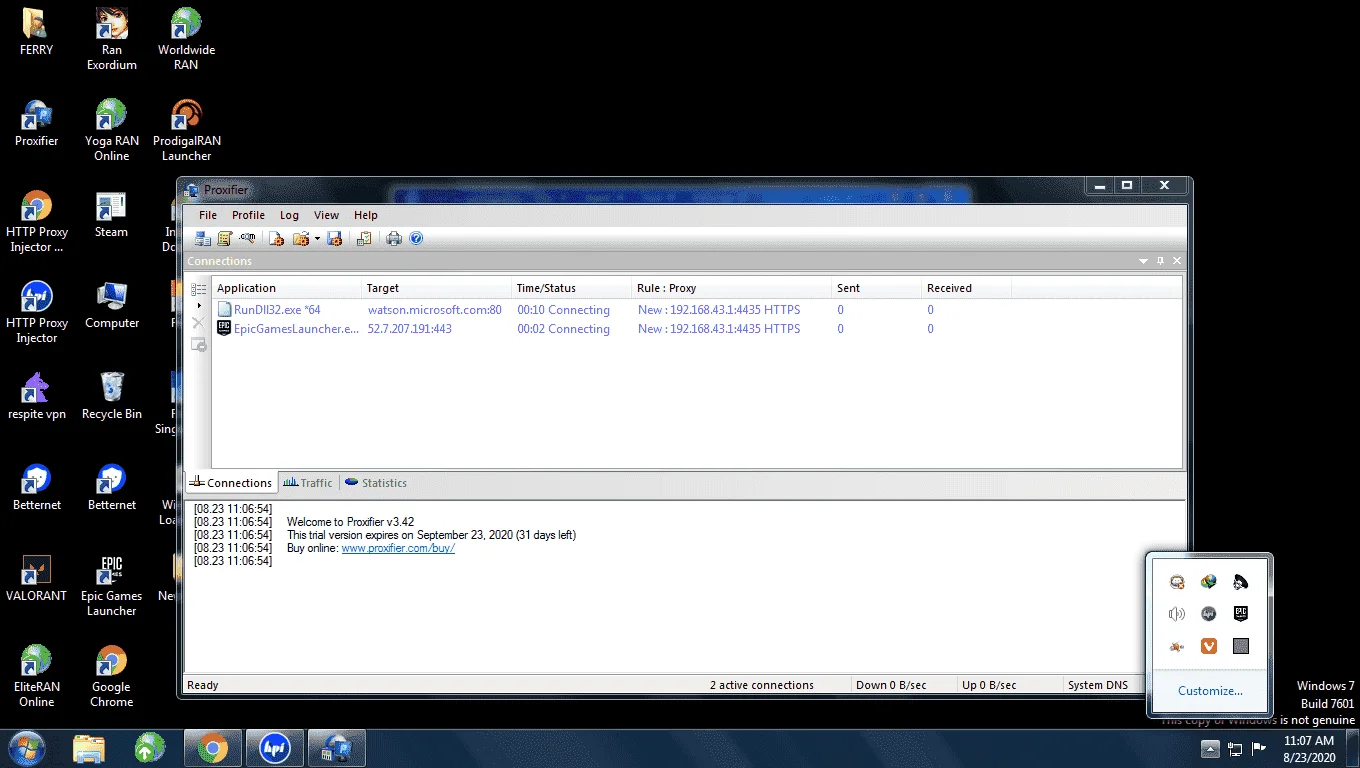Screen dimensions: 1360x768
Task: Click the checklist toolbar icon
Action: point(365,238)
